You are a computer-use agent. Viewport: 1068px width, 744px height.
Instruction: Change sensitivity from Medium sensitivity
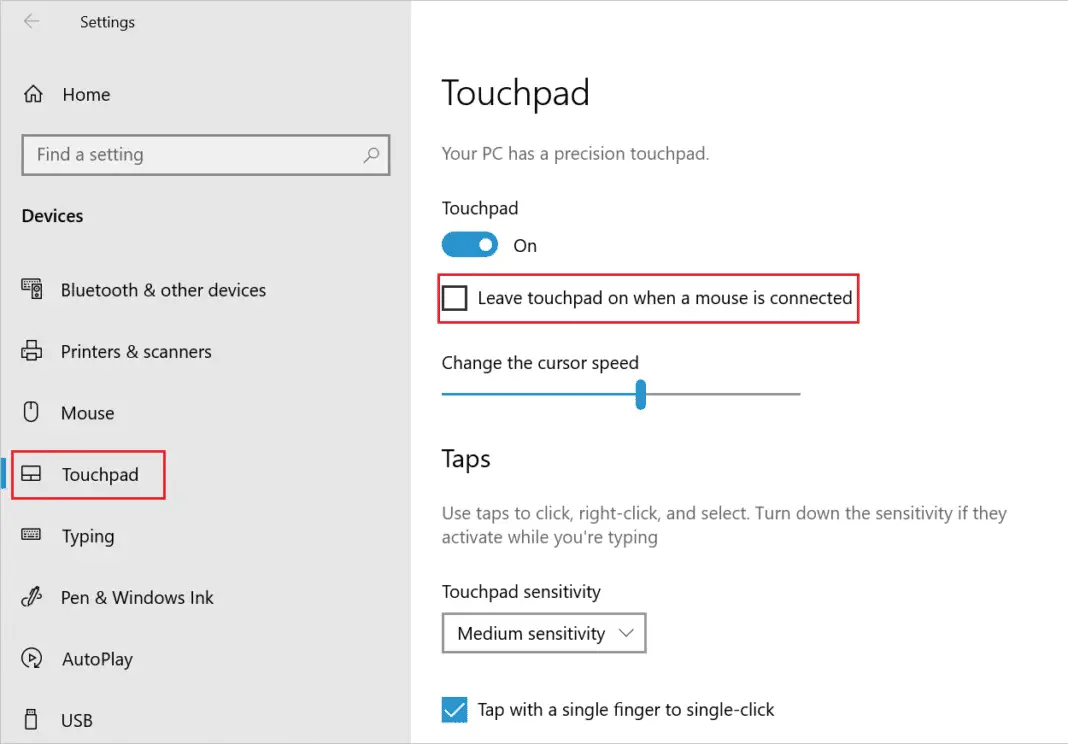click(x=543, y=633)
